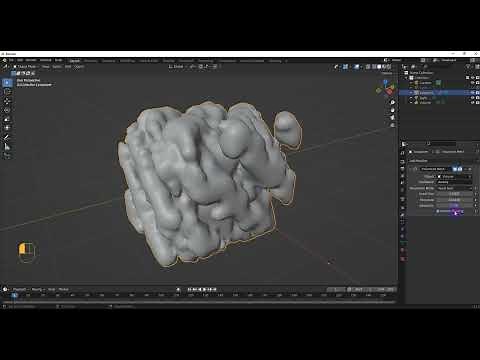Open the Object Mode dropdown
The image size is (480, 360).
(27, 67)
